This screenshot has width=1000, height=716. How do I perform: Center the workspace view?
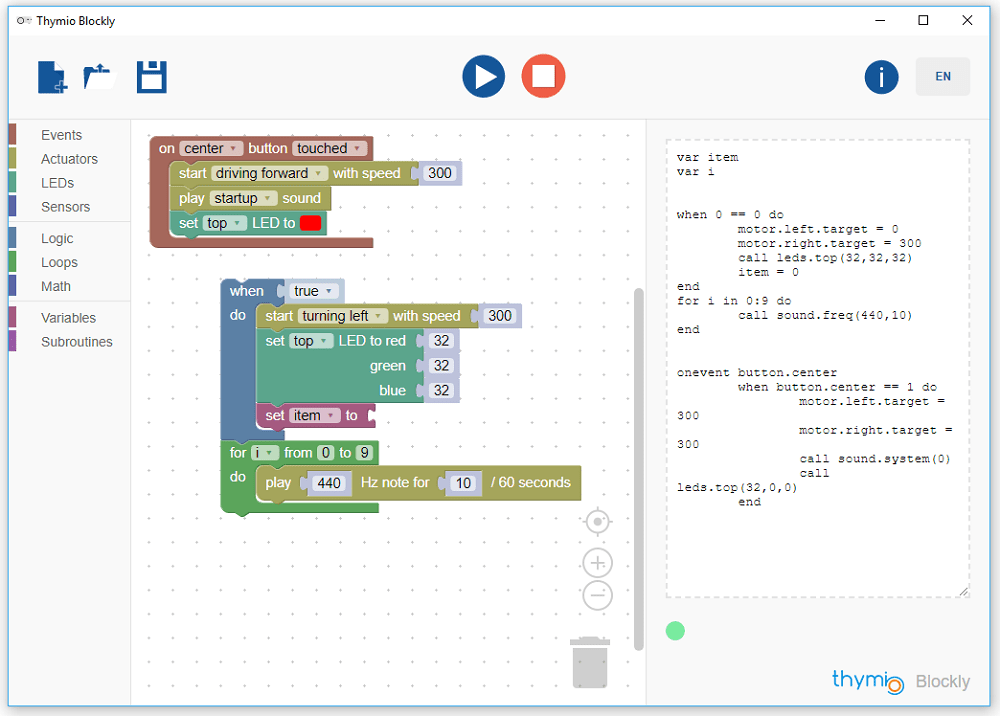[597, 522]
